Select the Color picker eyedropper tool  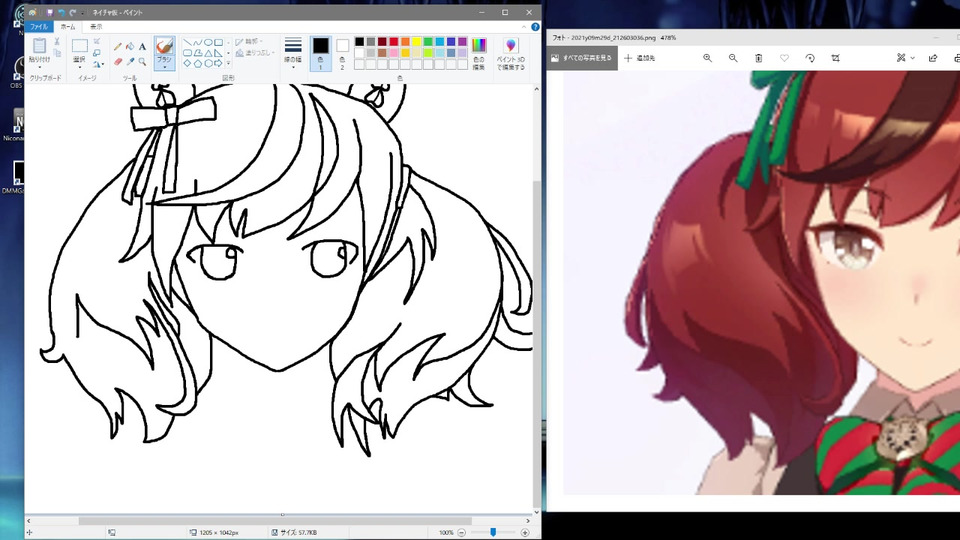coord(130,62)
